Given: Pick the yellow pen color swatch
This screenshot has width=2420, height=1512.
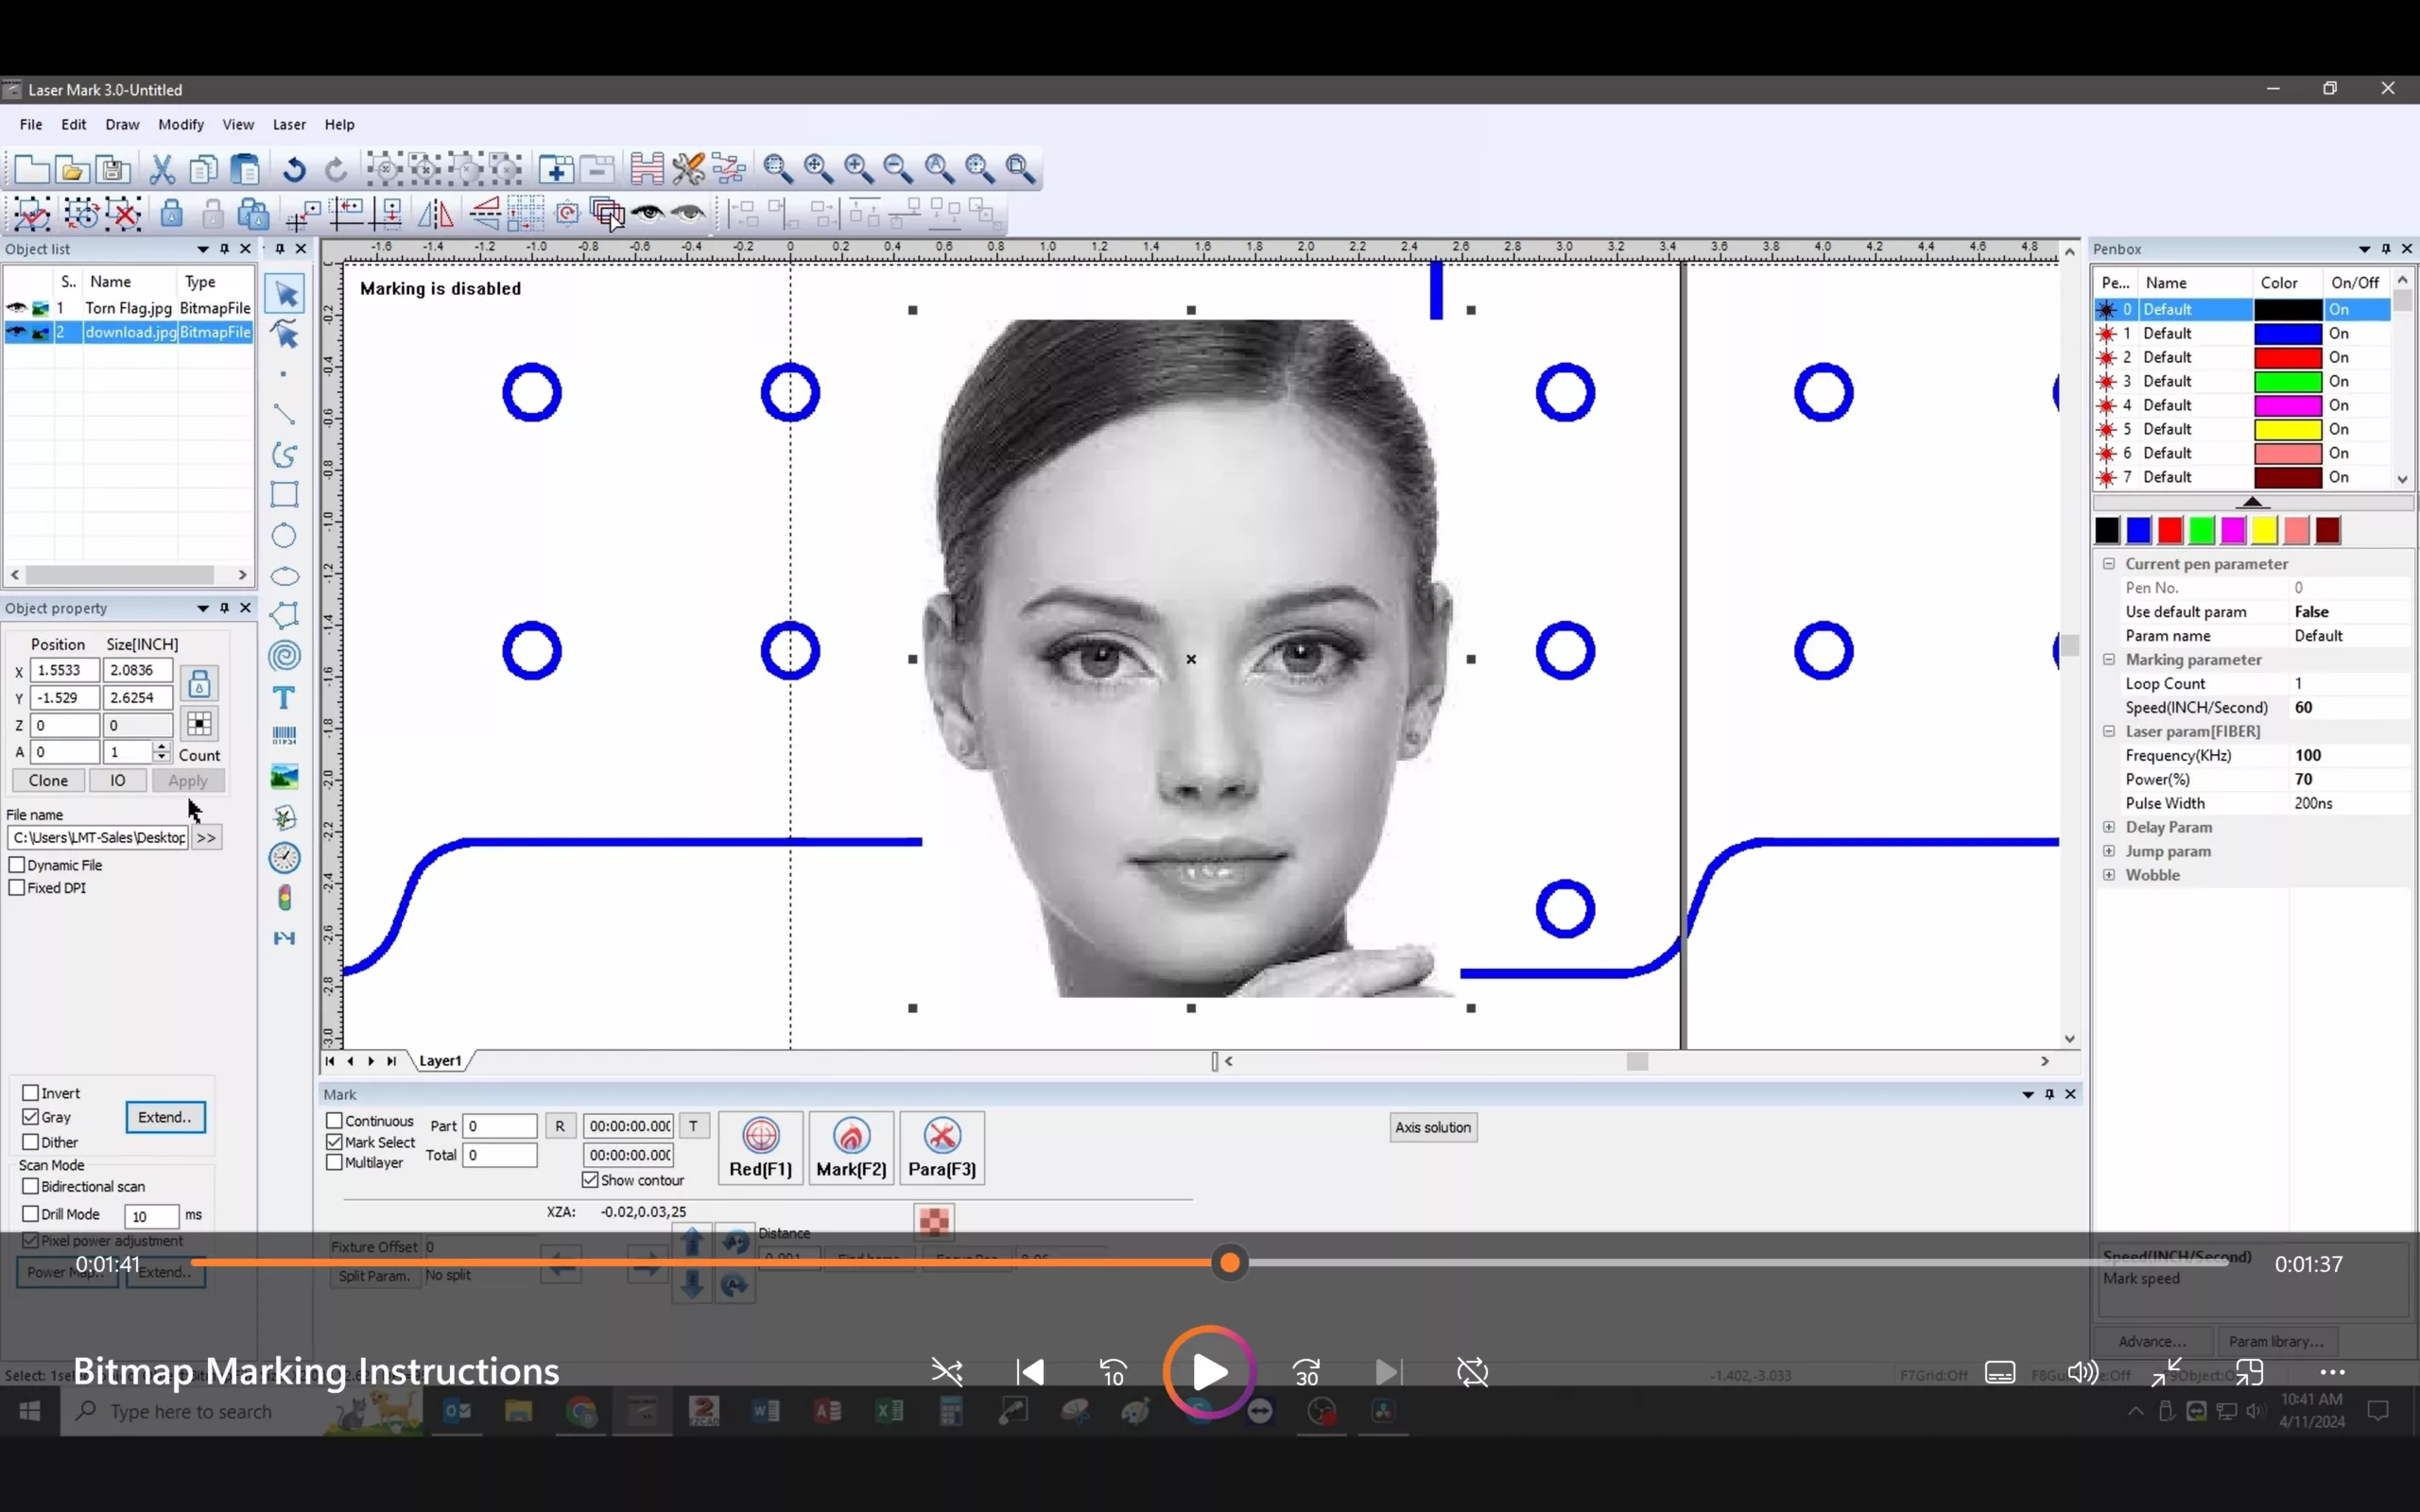Looking at the screenshot, I should click(x=2265, y=531).
